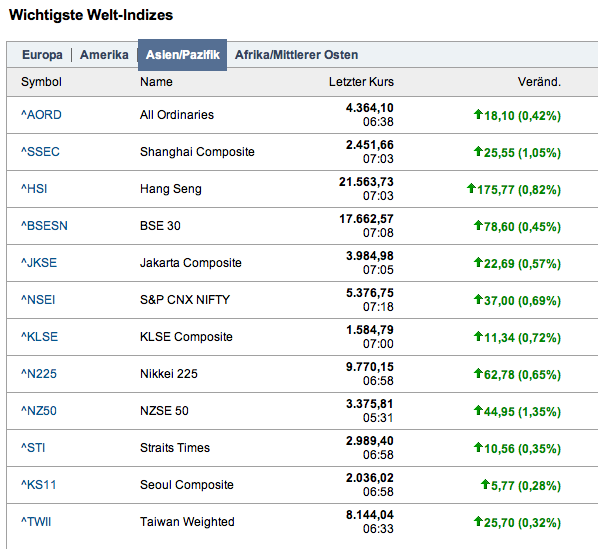598x549 pixels.
Task: Click the green up arrow for Hang Seng
Action: (471, 188)
